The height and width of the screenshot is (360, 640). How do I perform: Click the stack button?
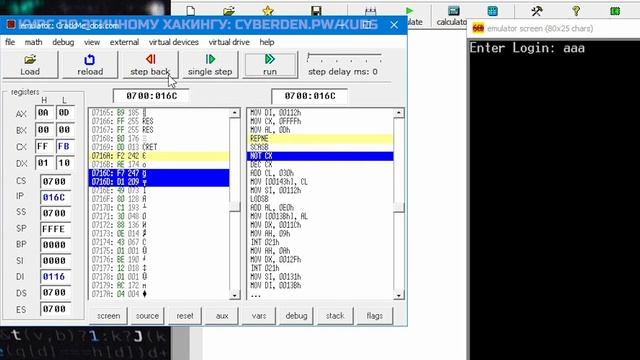[x=335, y=316]
